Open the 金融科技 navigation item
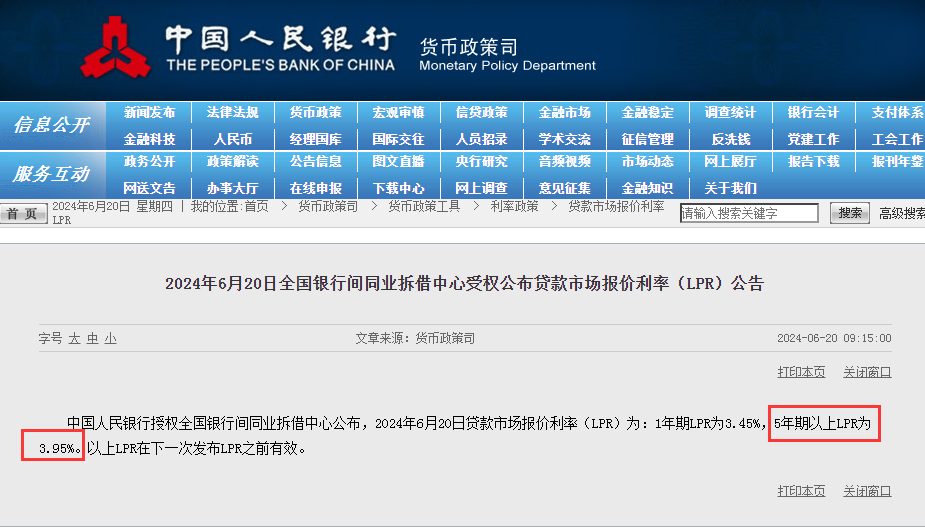The width and height of the screenshot is (925, 528). [150, 139]
